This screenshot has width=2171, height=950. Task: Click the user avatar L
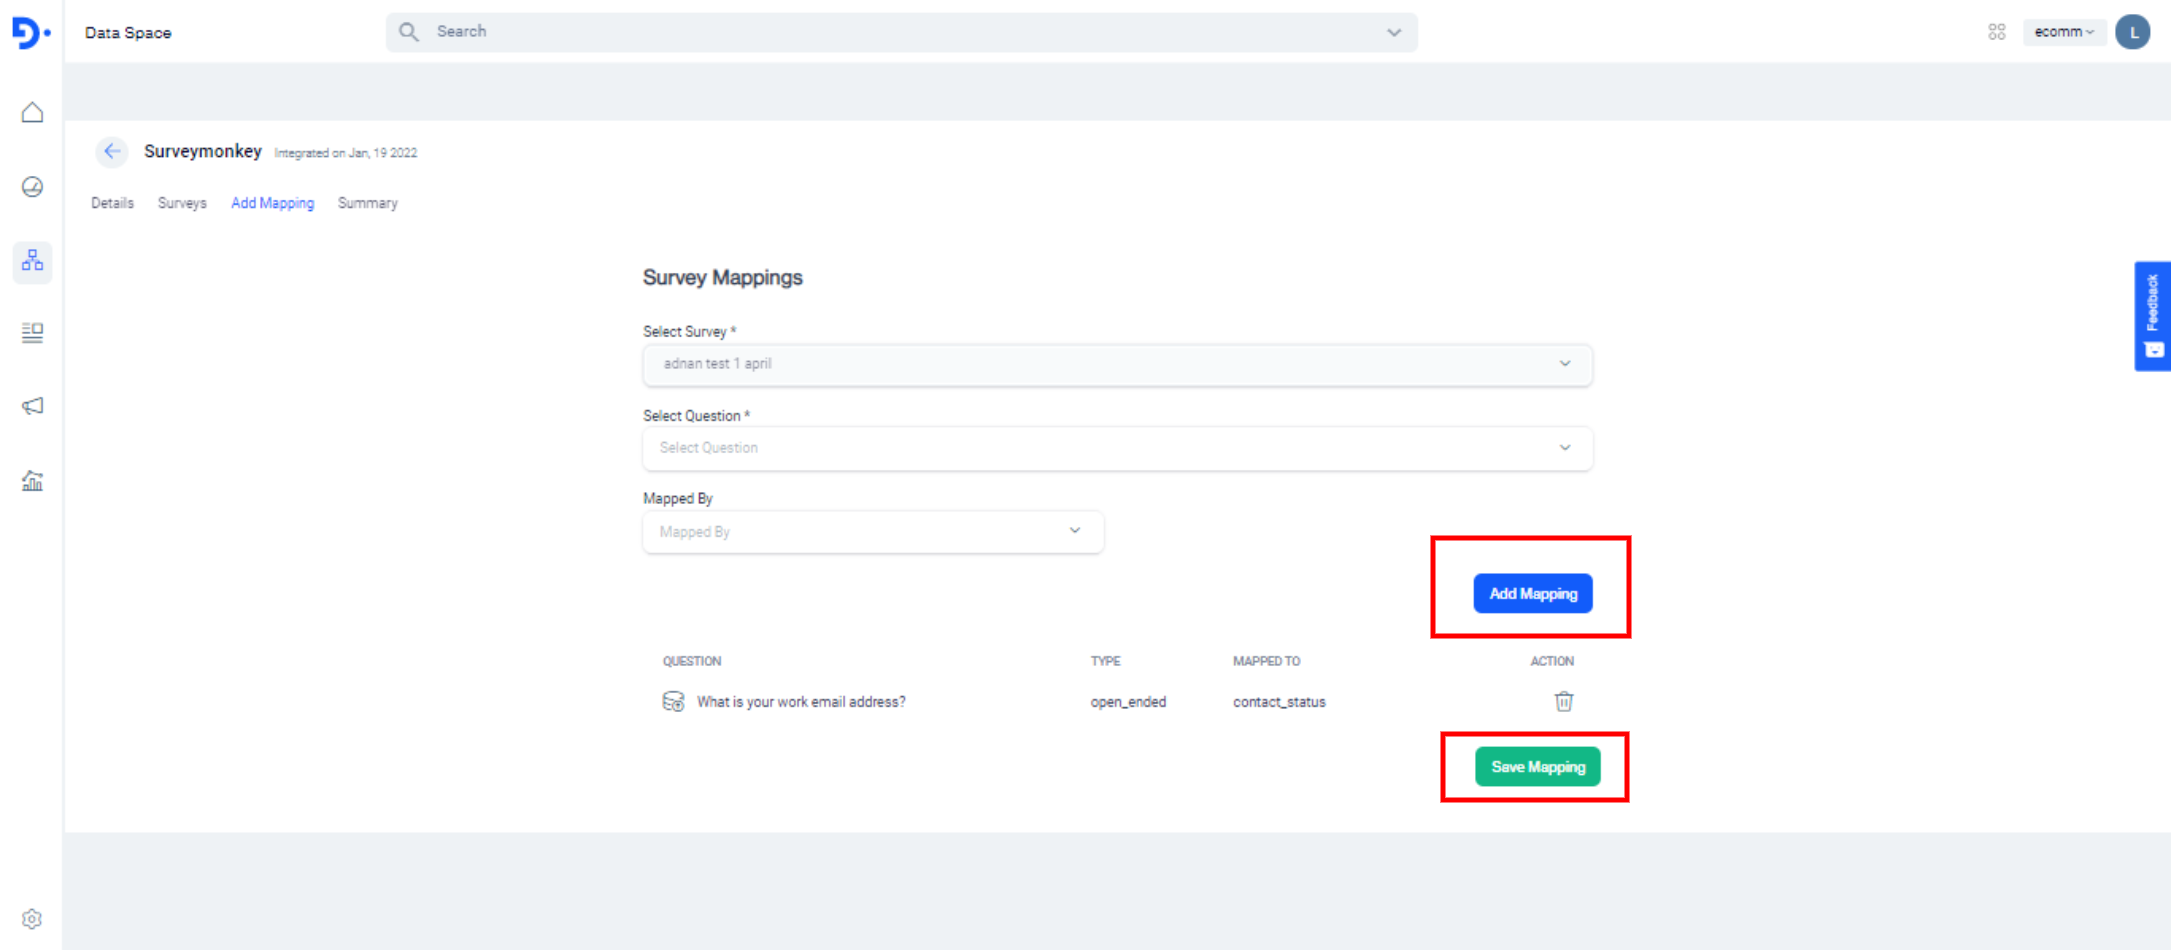2132,32
